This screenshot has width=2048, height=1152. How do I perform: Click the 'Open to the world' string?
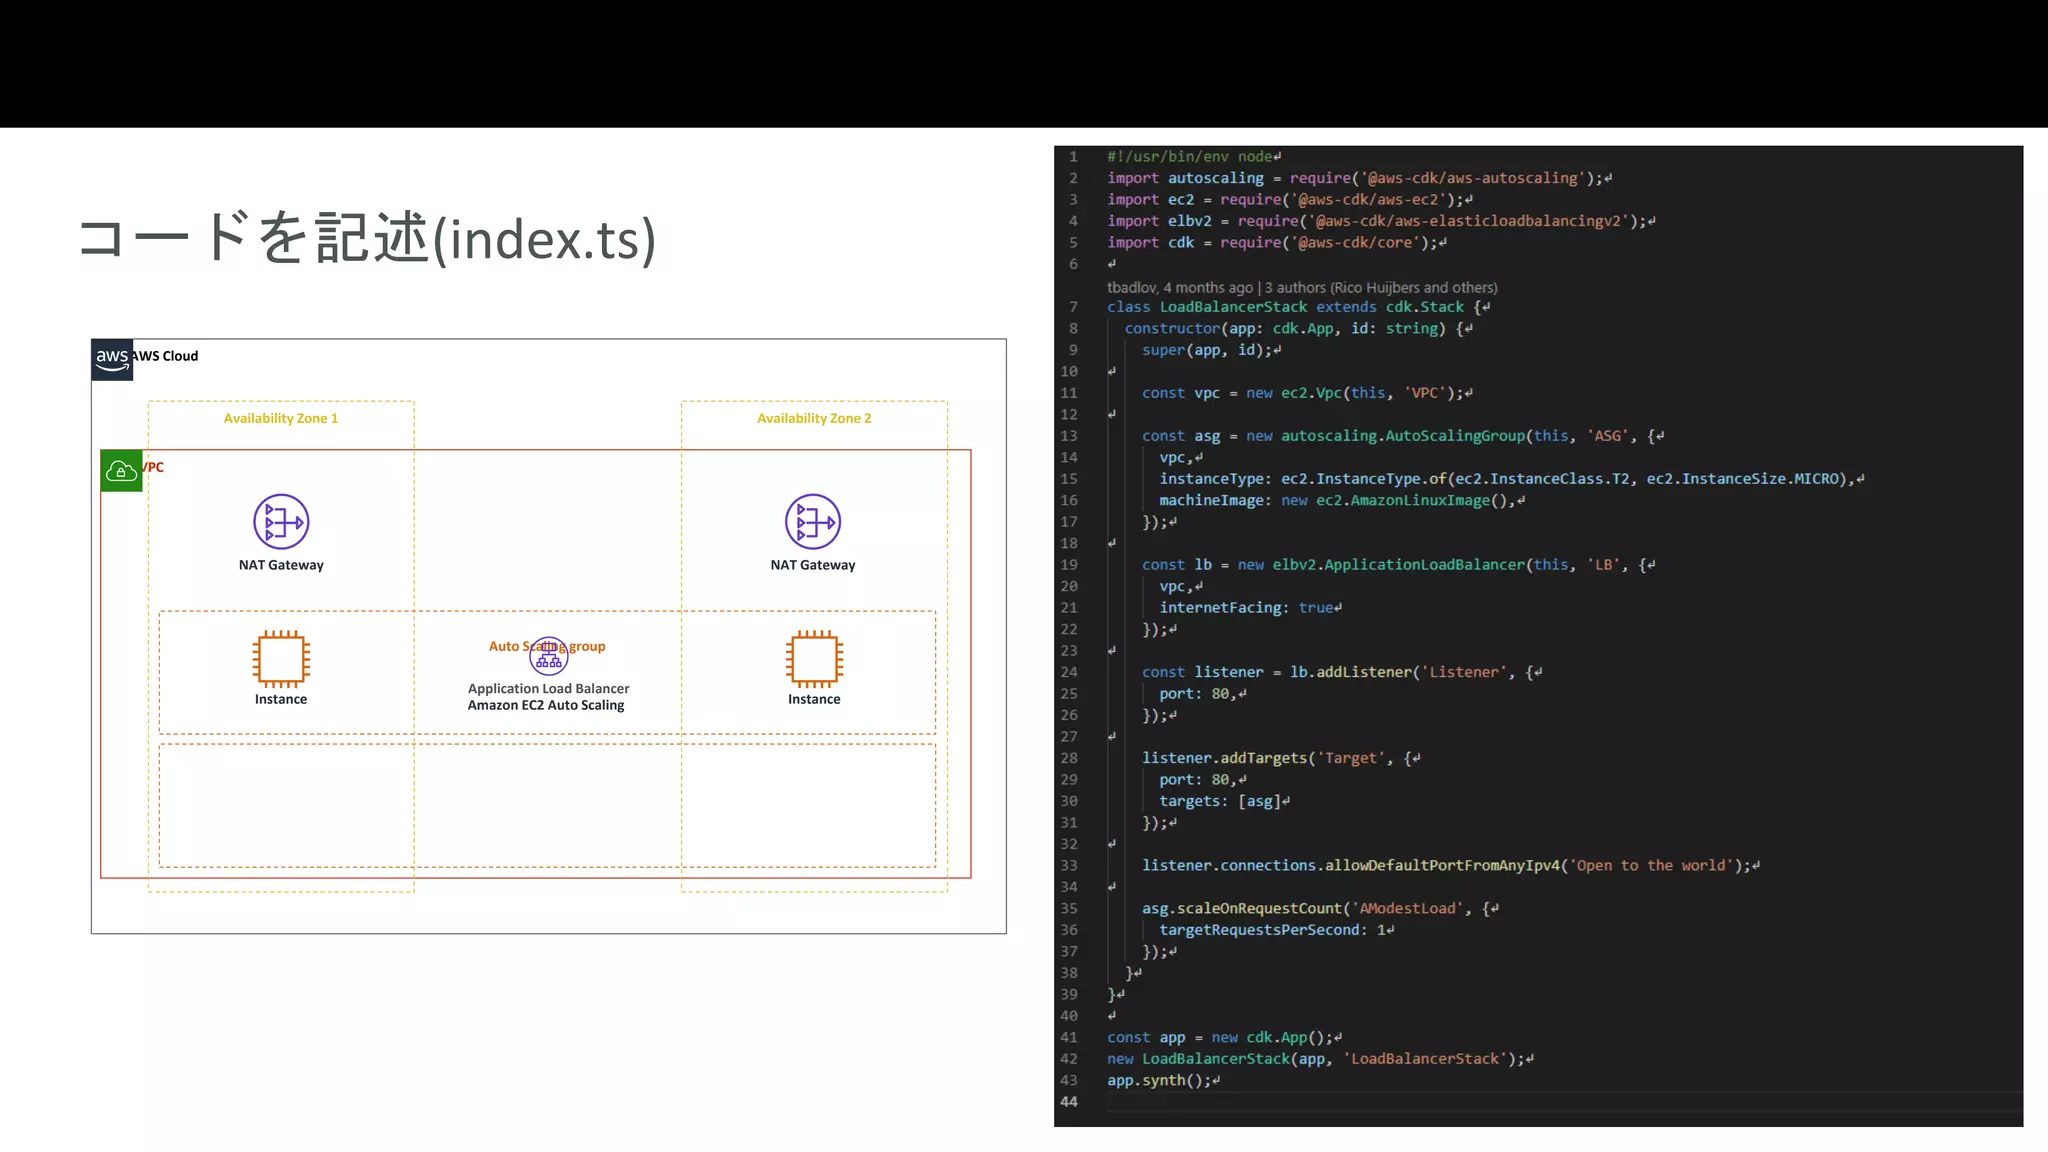click(1651, 866)
